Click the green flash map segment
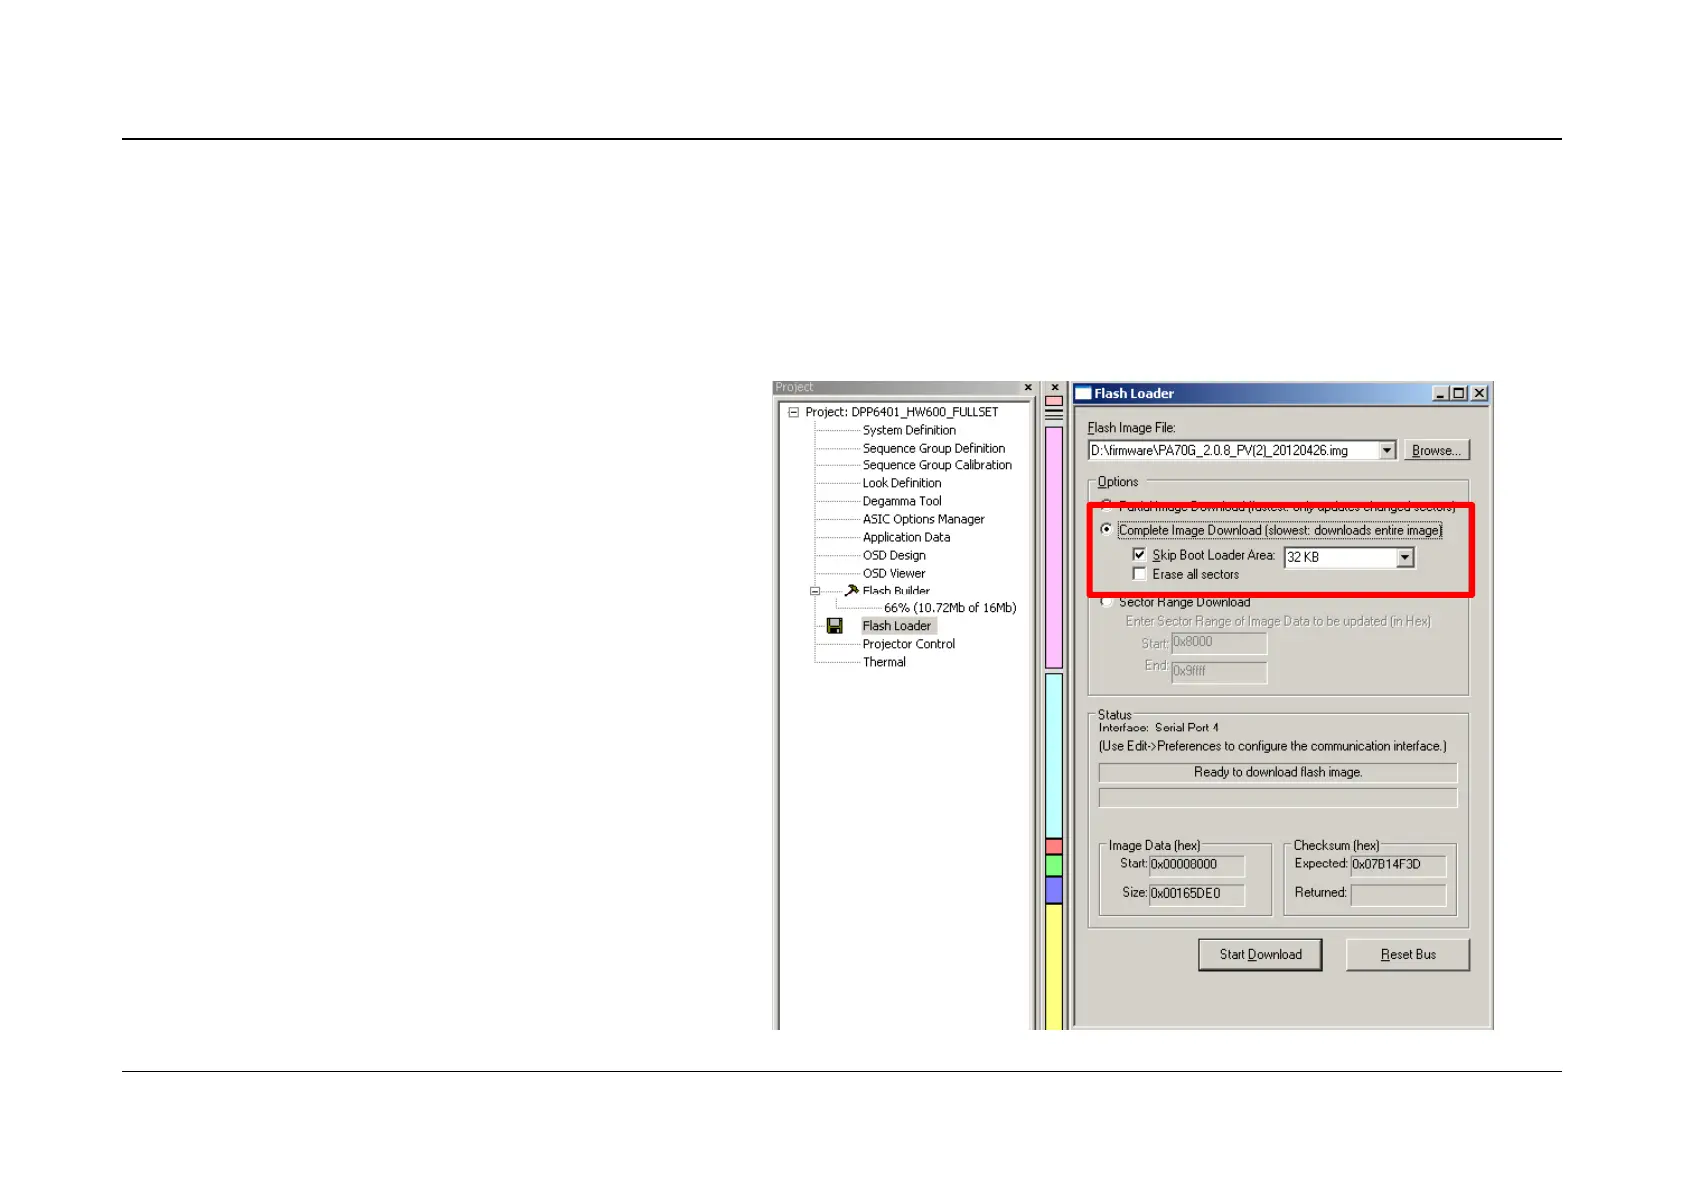This screenshot has height=1190, width=1684. [x=1054, y=865]
